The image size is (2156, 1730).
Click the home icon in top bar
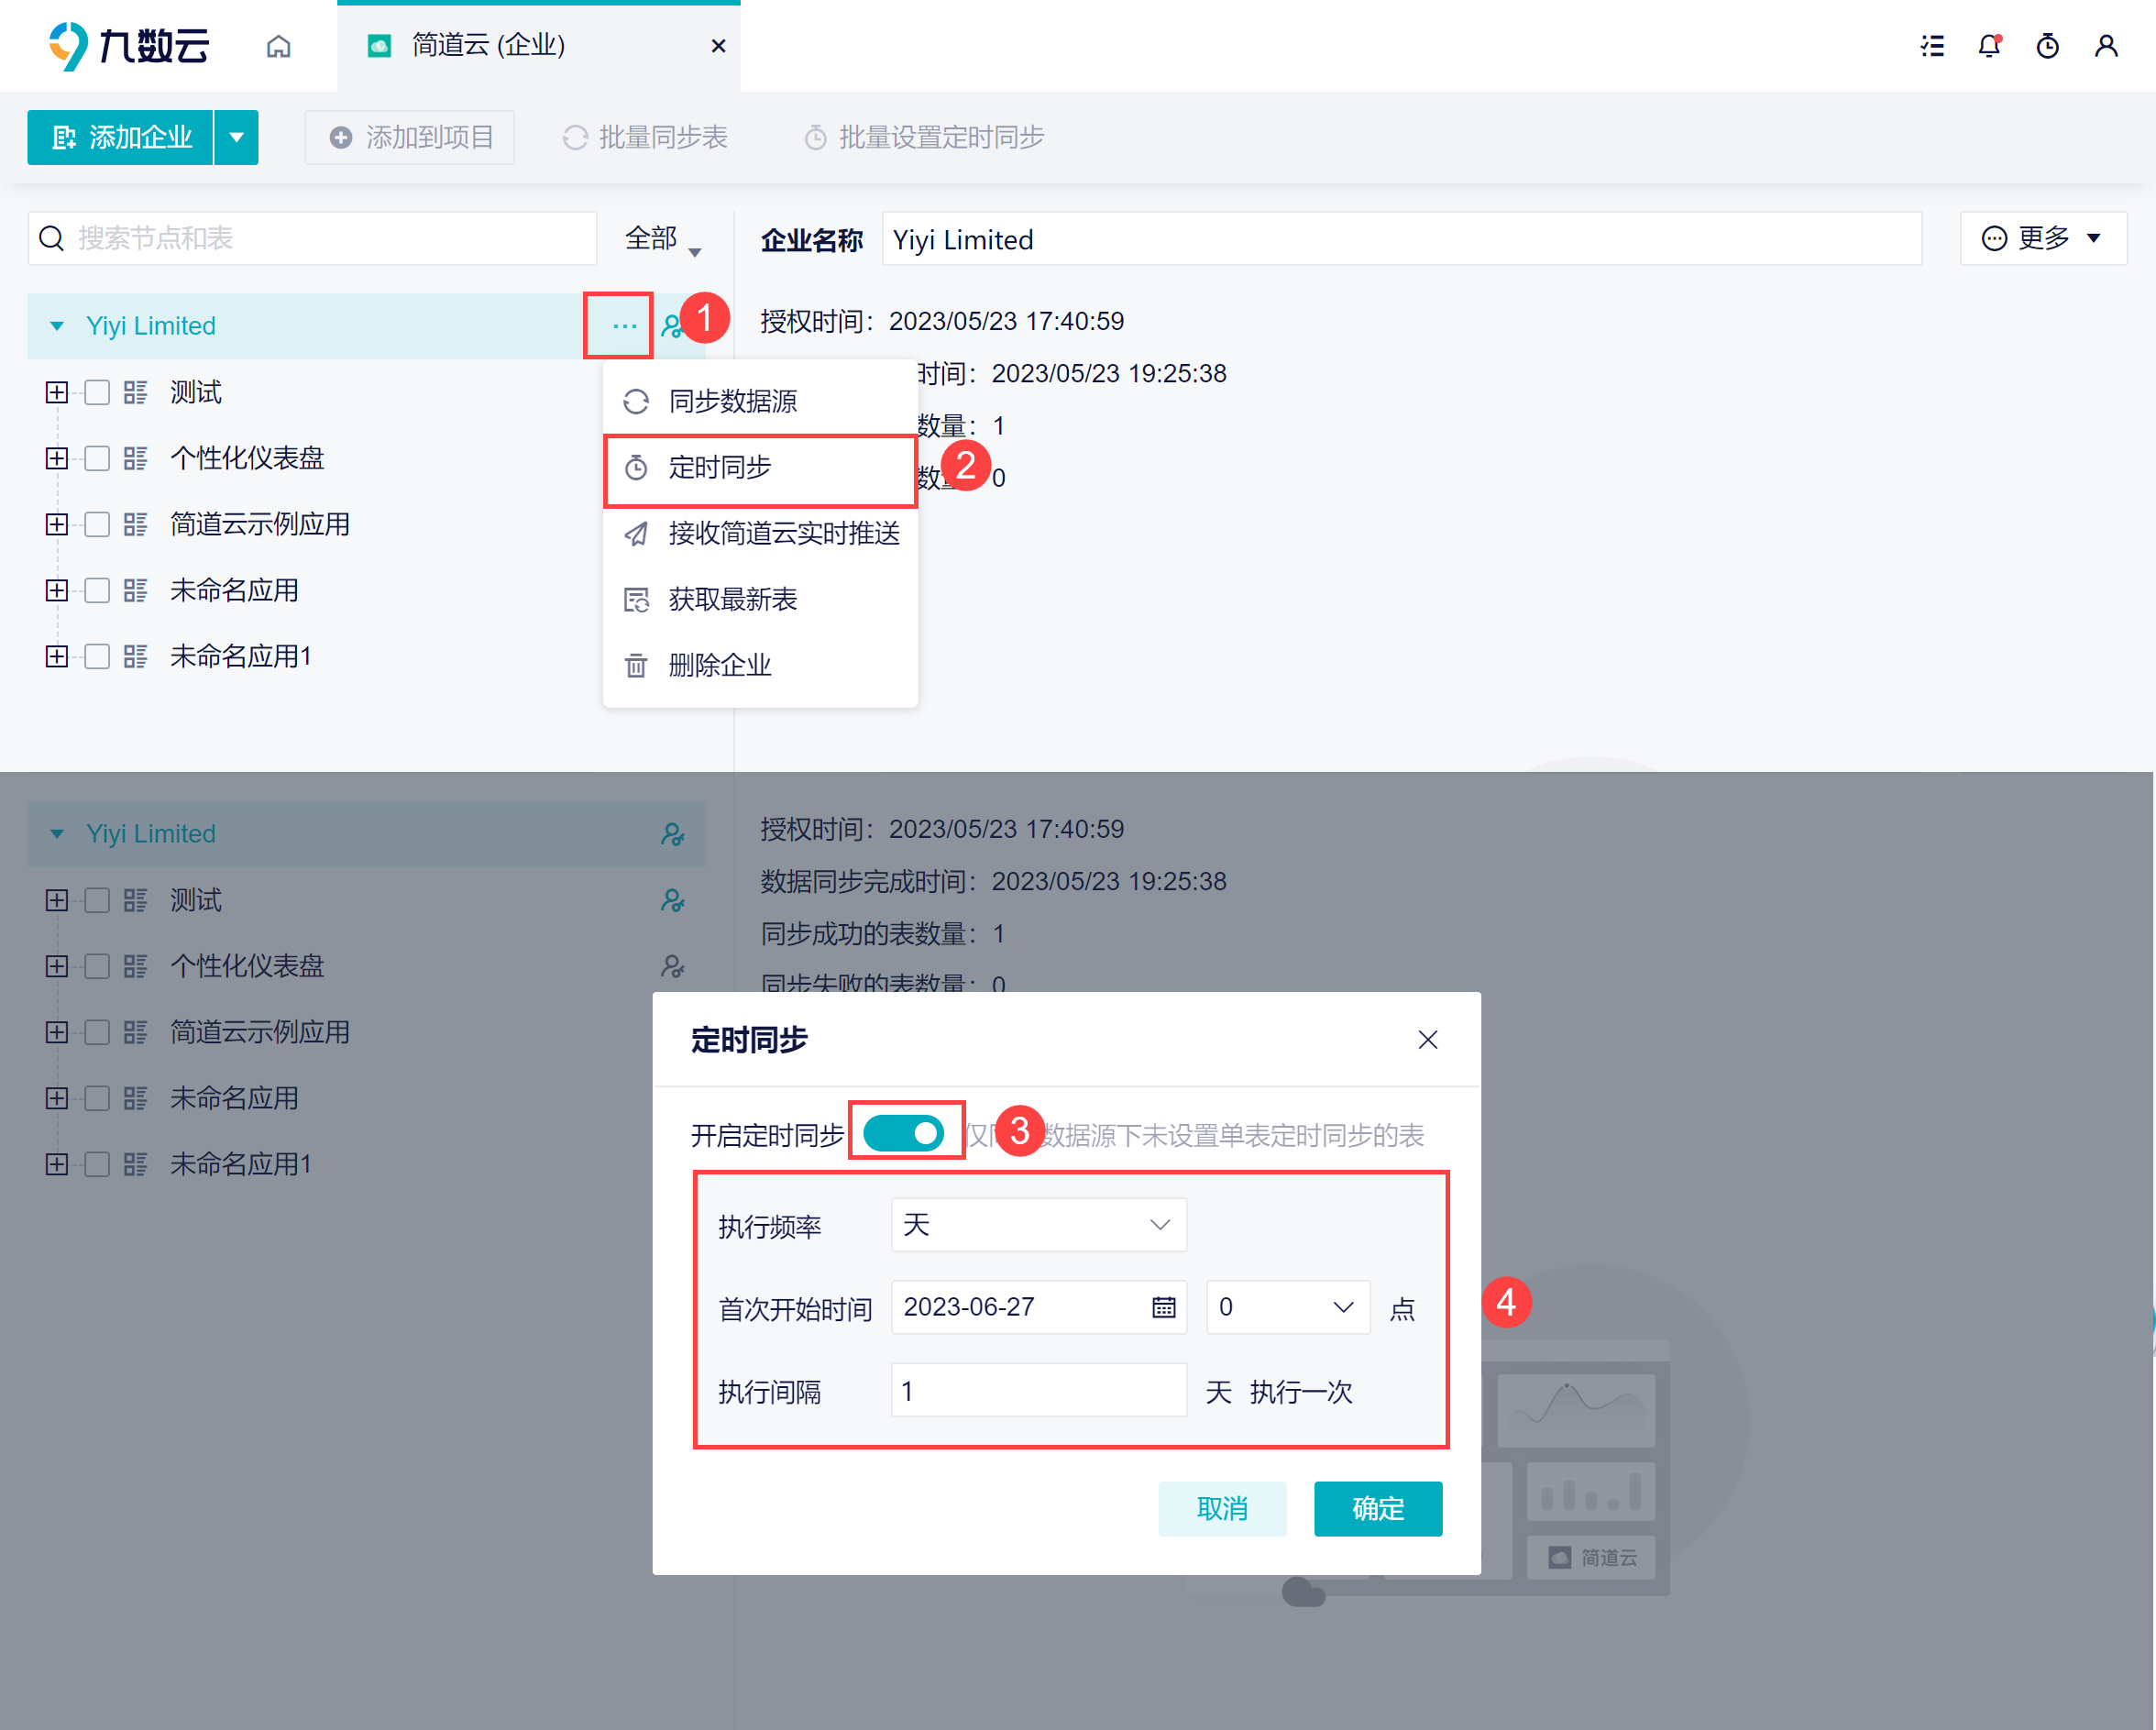tap(278, 46)
